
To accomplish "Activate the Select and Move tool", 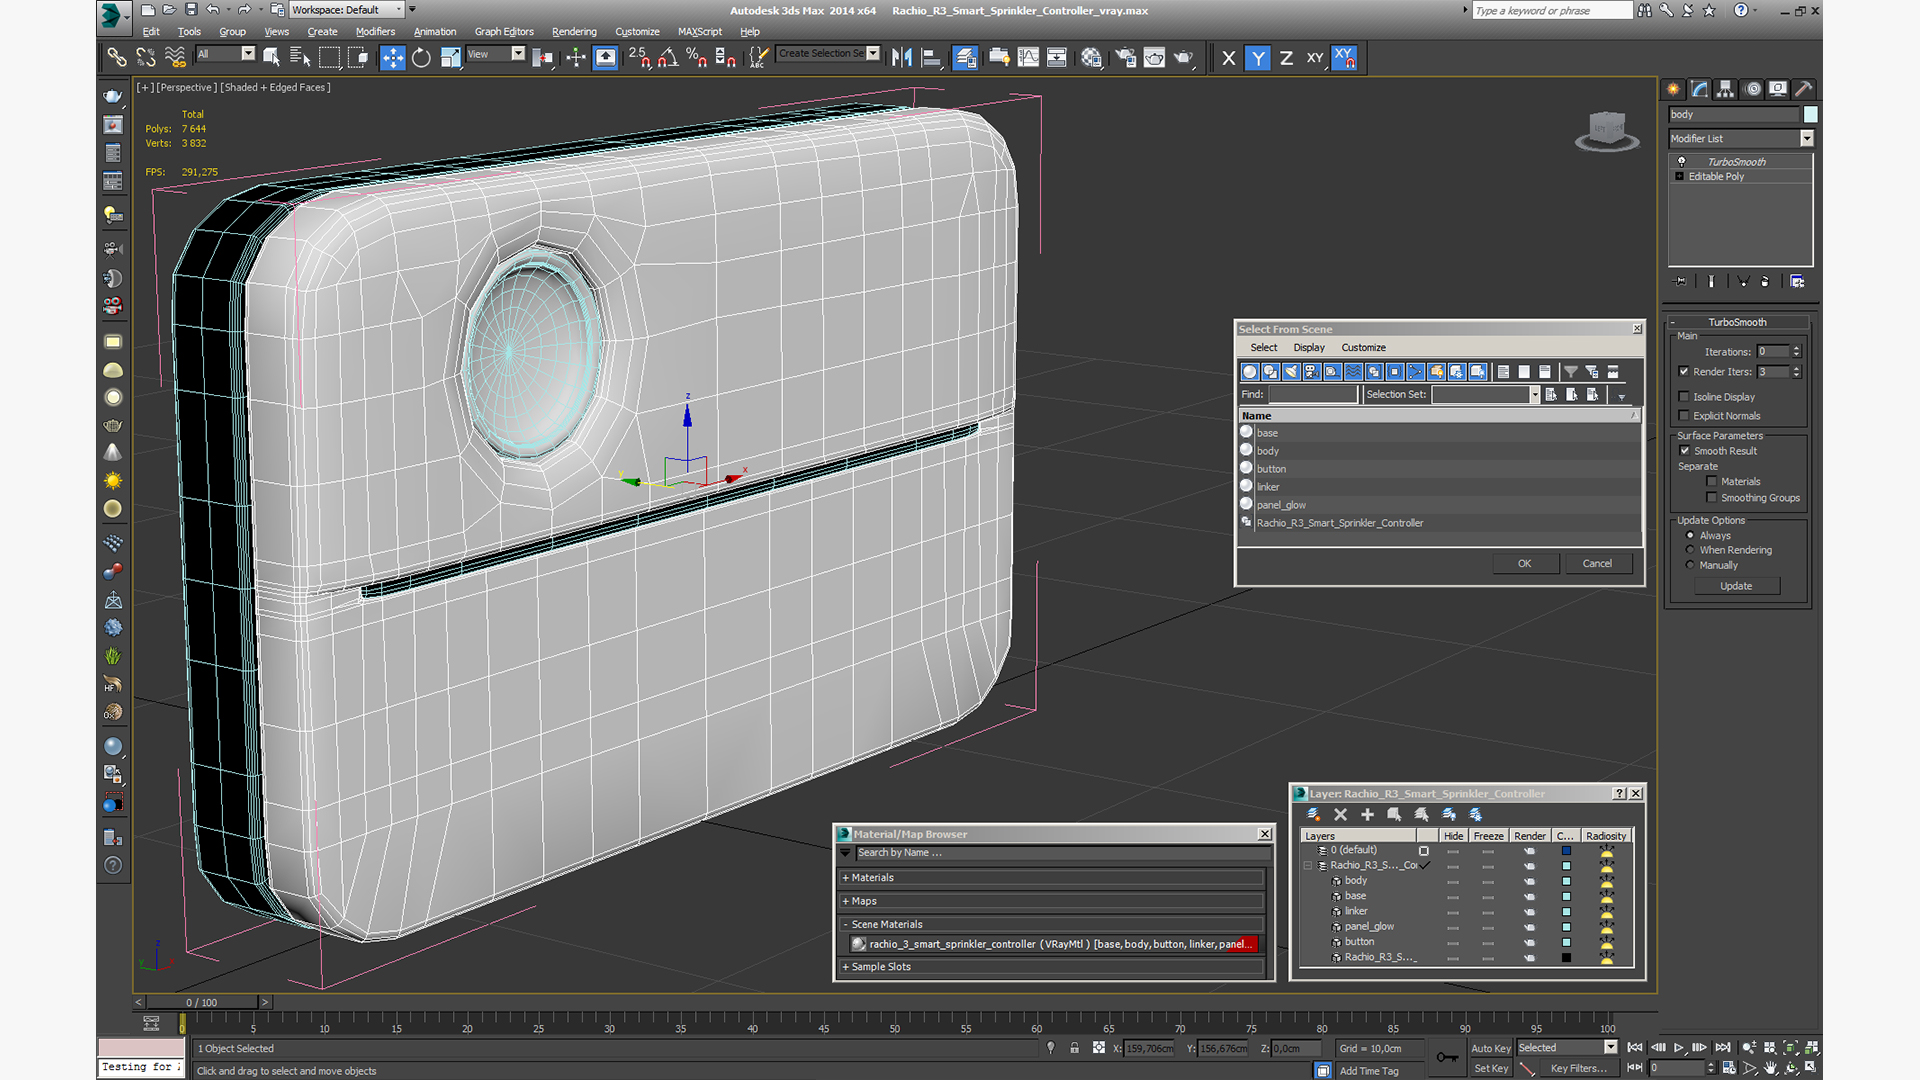I will (392, 58).
